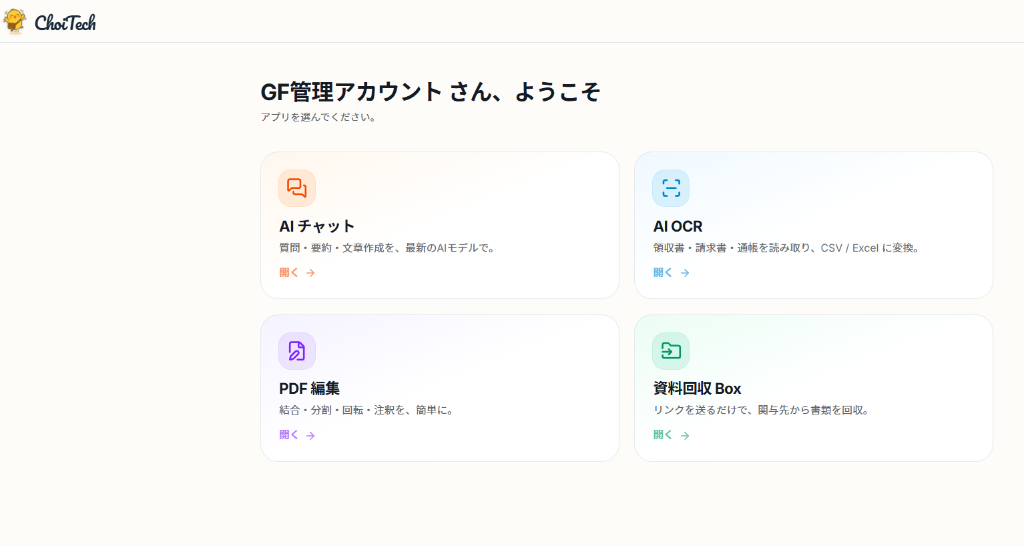Click description 結合・分割・回転・注釈を、簡単に。
The height and width of the screenshot is (546, 1024).
click(x=367, y=411)
